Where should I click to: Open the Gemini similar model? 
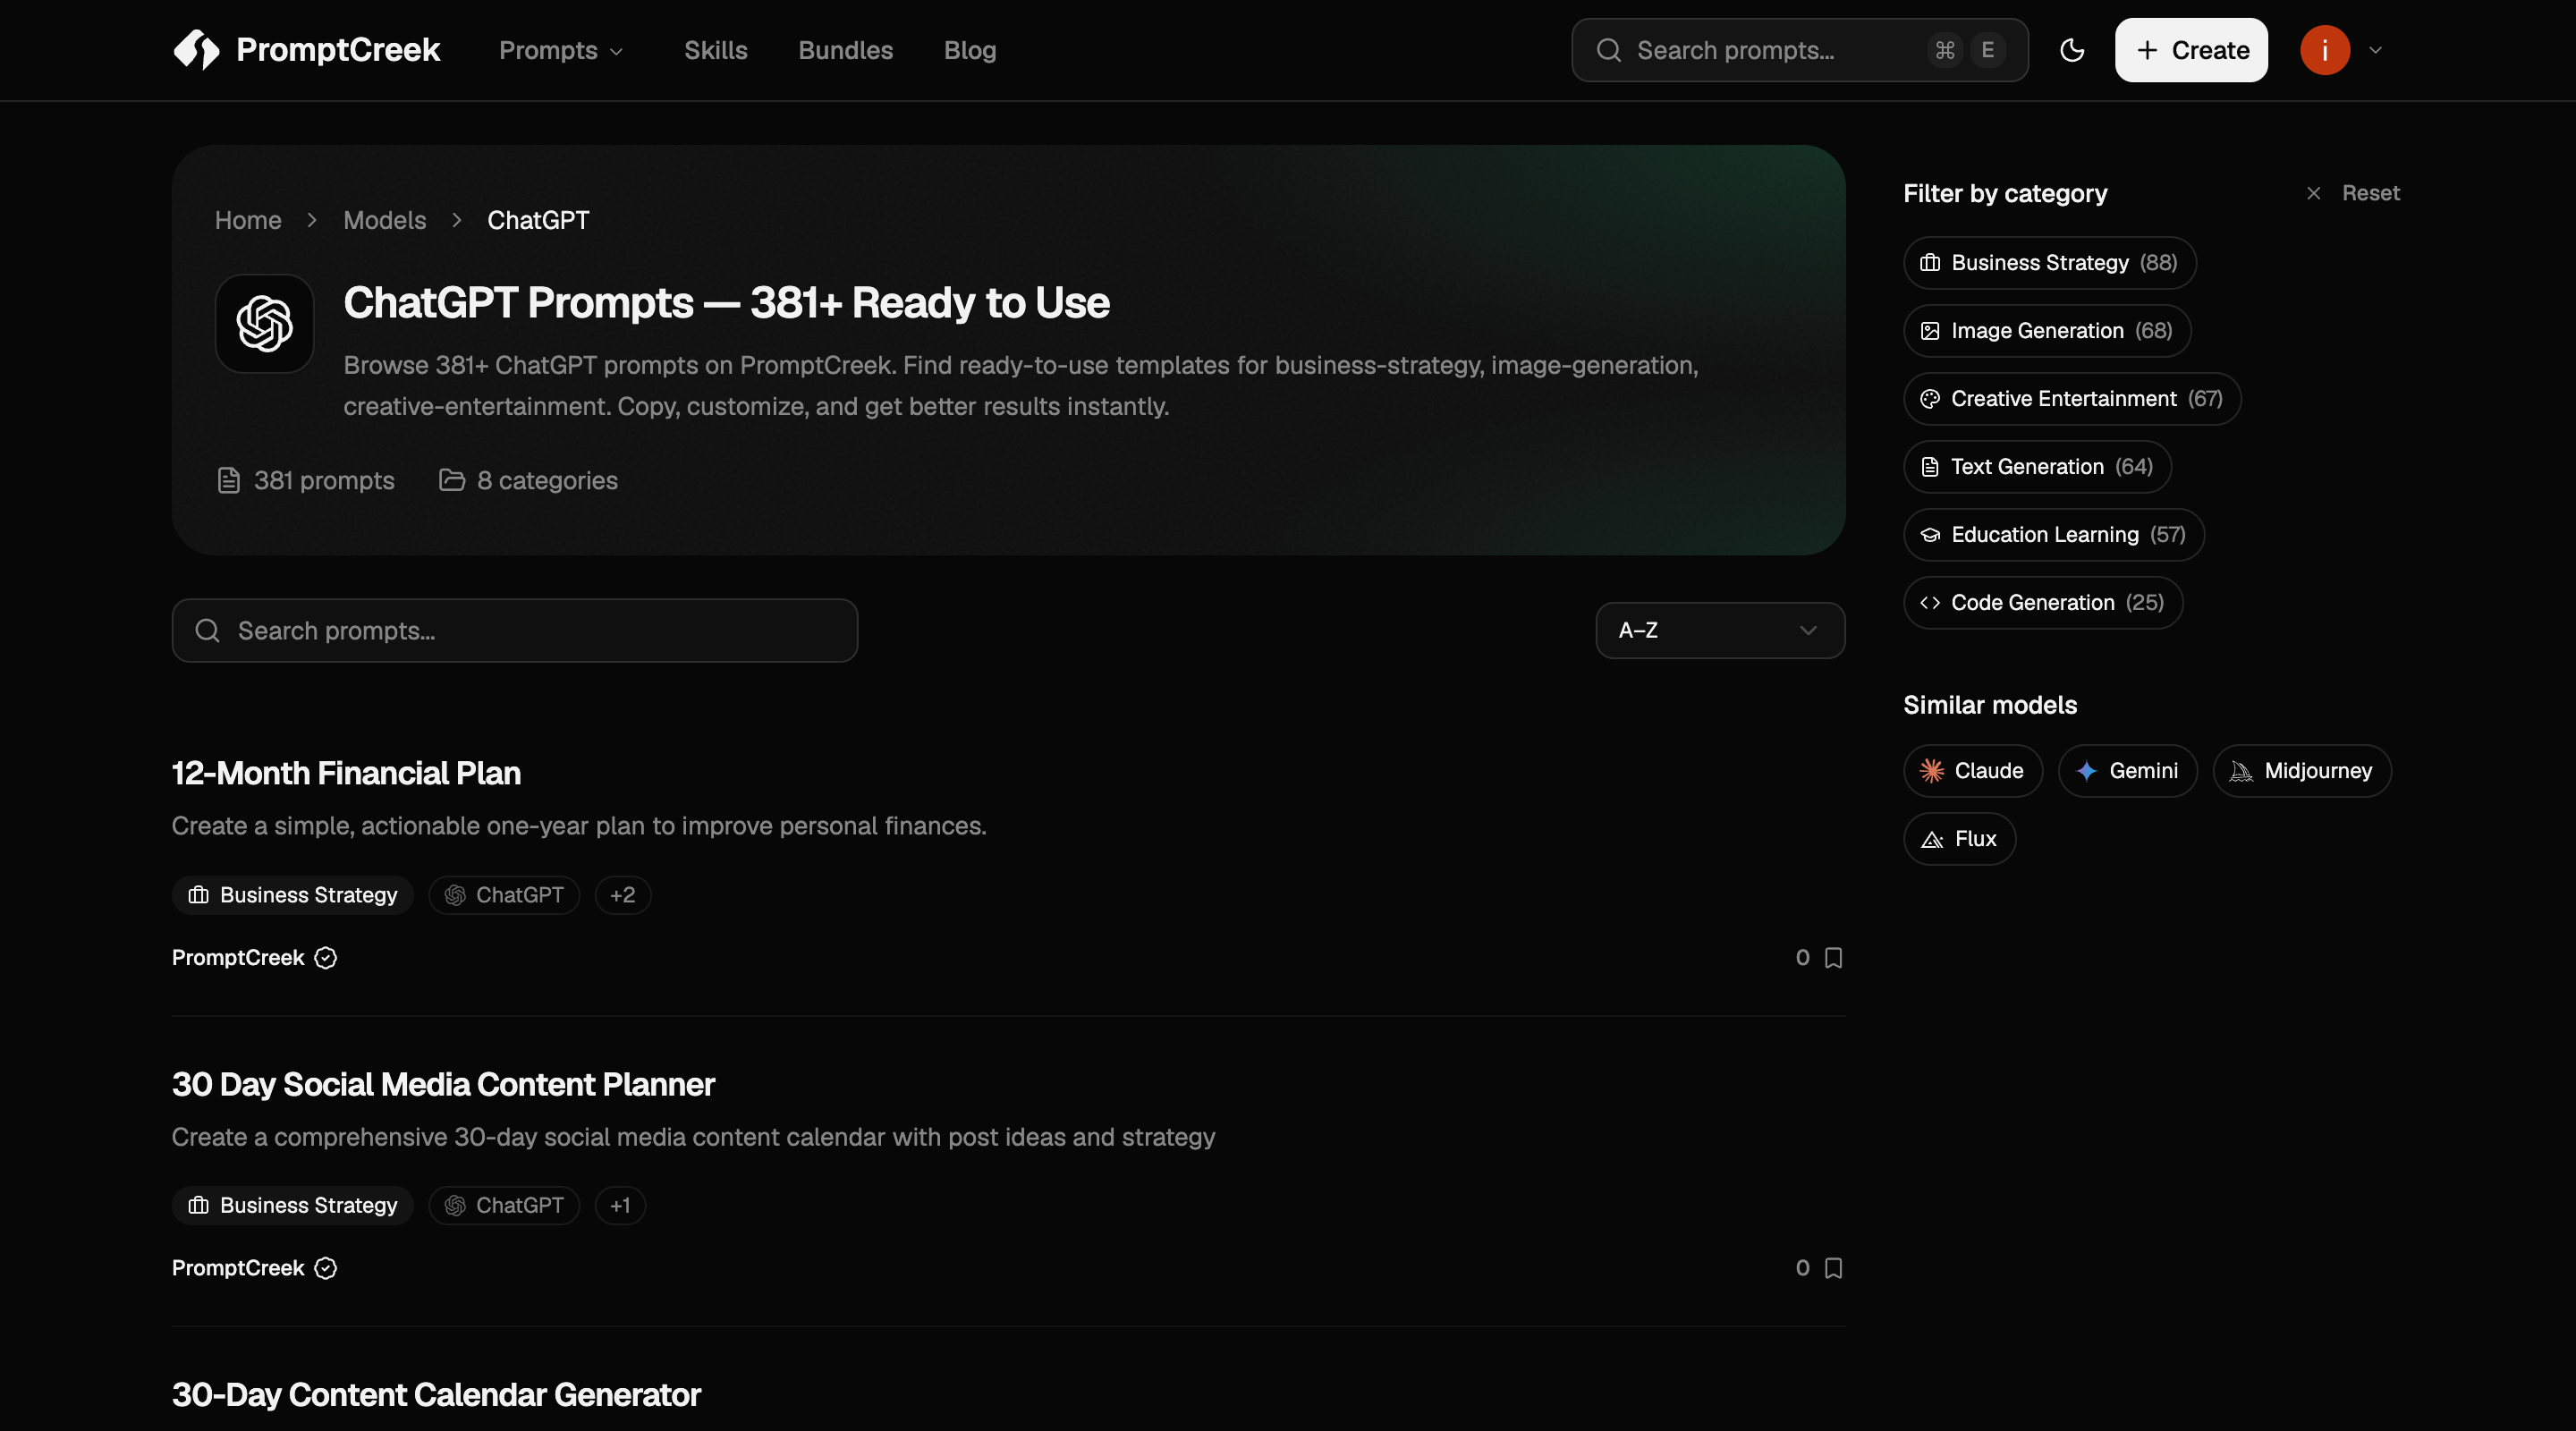(2128, 771)
